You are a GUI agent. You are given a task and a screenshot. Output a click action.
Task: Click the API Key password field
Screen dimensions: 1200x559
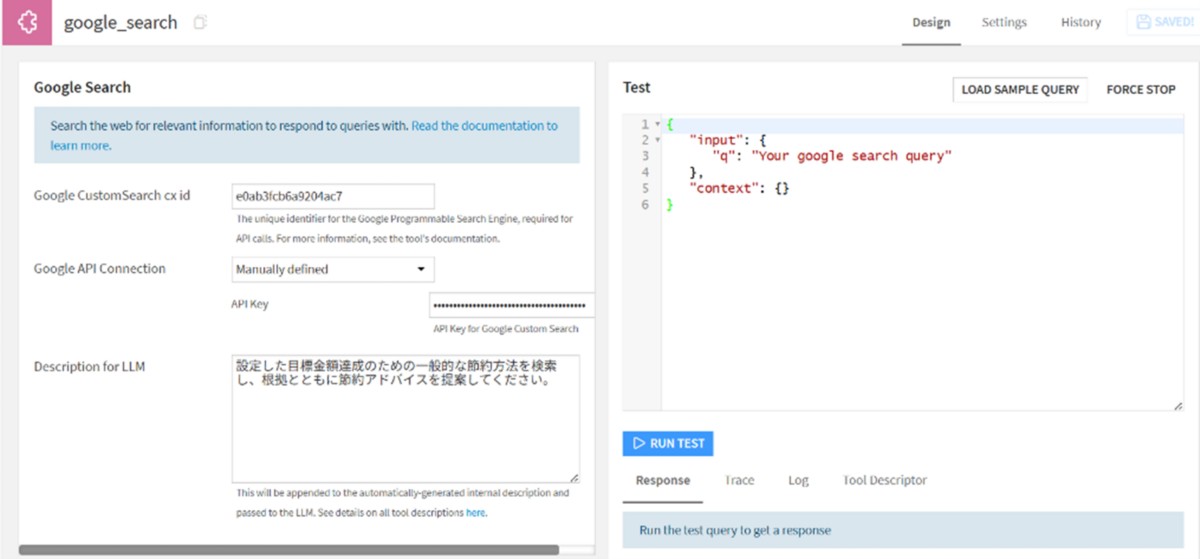click(x=512, y=305)
